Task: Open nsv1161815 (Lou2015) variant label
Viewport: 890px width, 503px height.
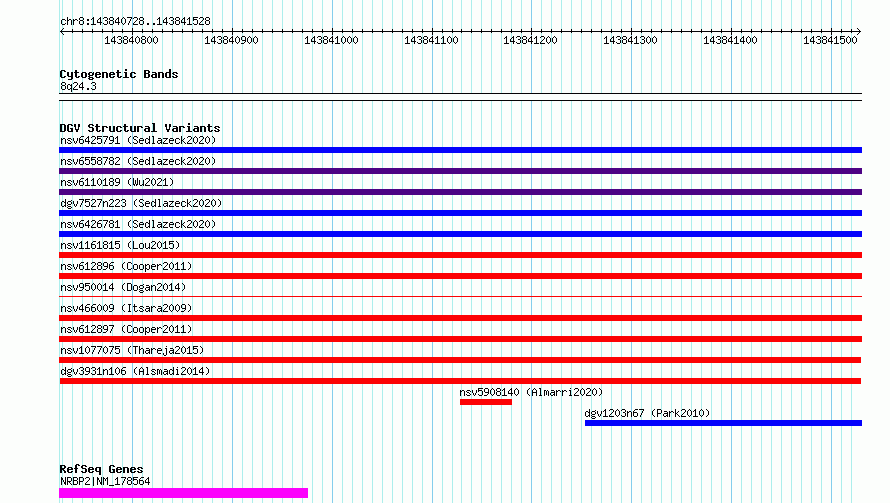Action: pos(120,245)
